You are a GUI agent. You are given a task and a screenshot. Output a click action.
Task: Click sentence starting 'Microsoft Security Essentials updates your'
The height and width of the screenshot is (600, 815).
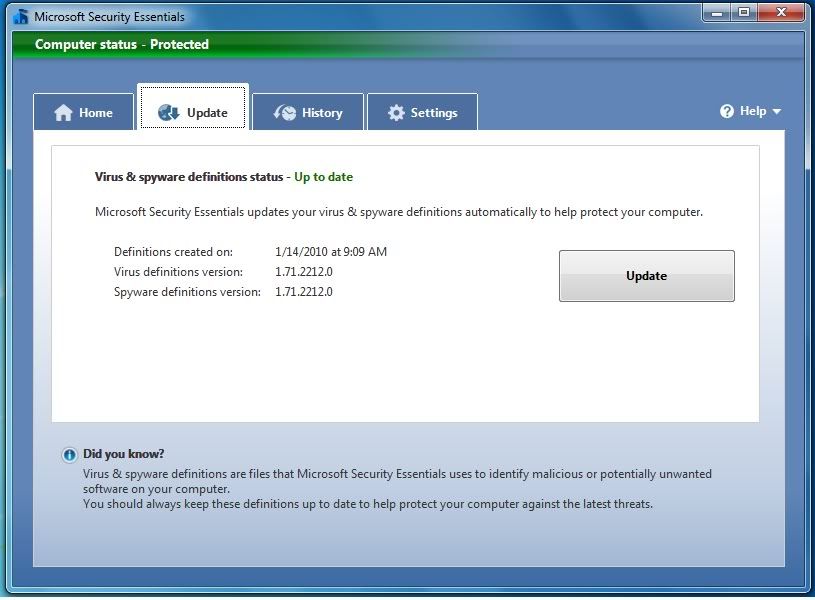point(399,212)
